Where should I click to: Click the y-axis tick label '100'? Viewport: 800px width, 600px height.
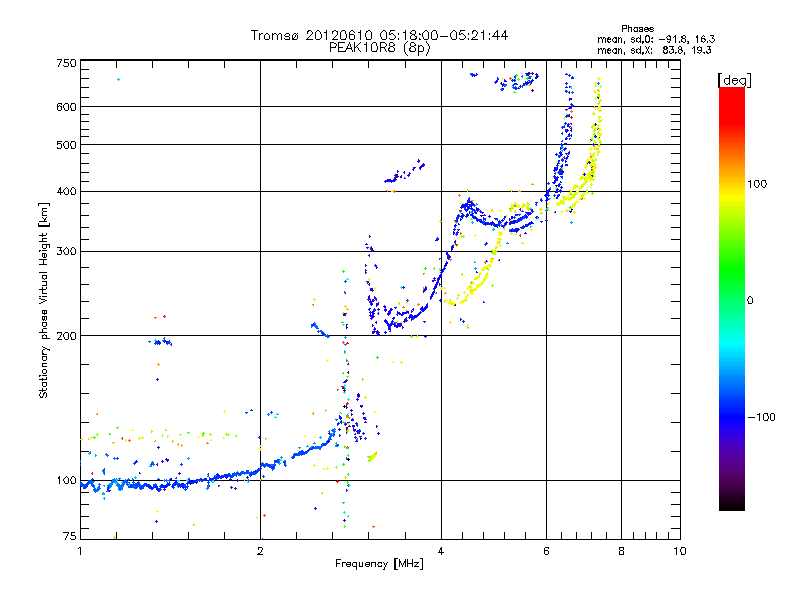point(66,480)
